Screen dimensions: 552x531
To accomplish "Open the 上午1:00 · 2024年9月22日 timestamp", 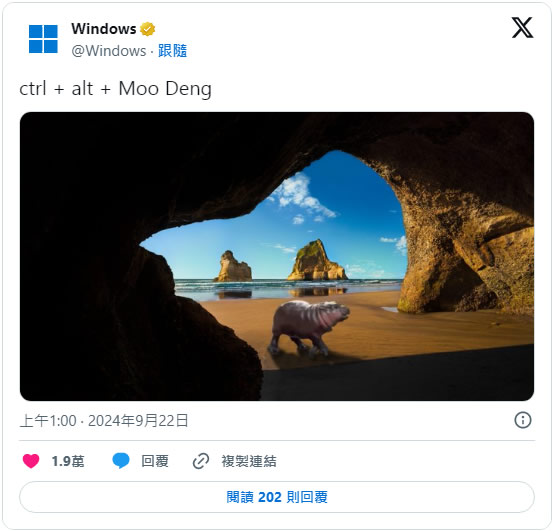I will pos(104,420).
